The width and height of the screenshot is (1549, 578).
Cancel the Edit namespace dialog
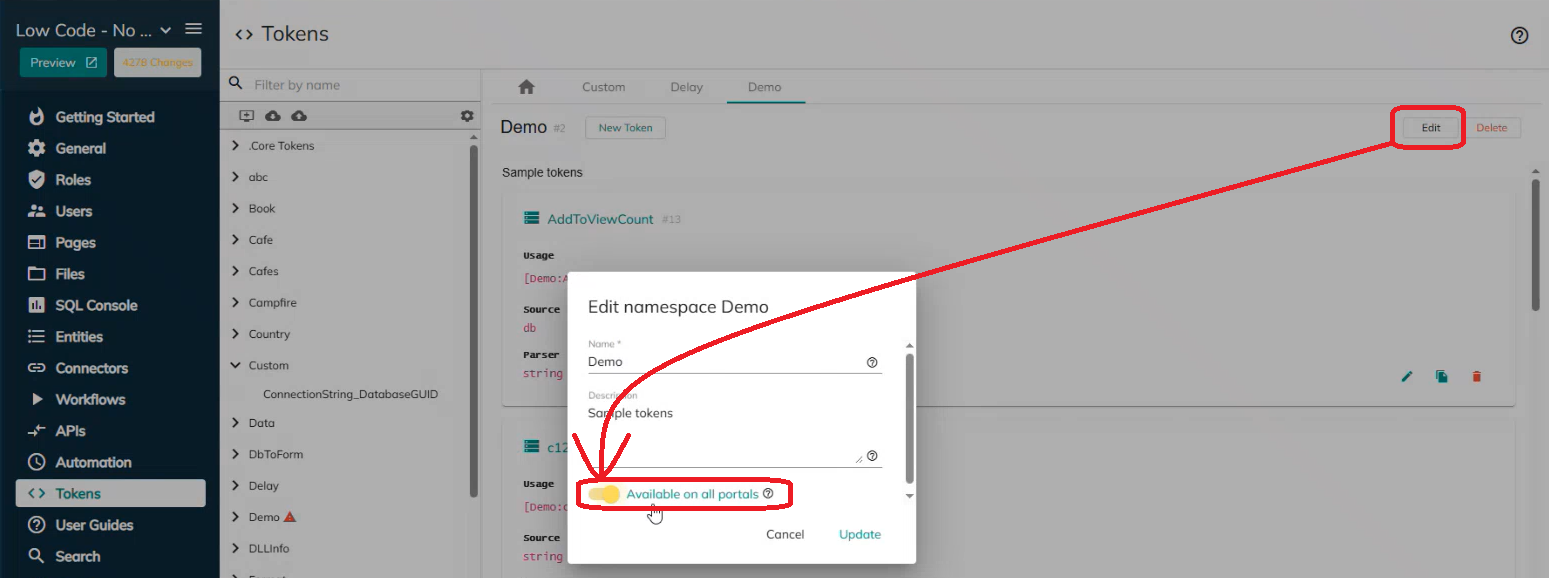[785, 534]
